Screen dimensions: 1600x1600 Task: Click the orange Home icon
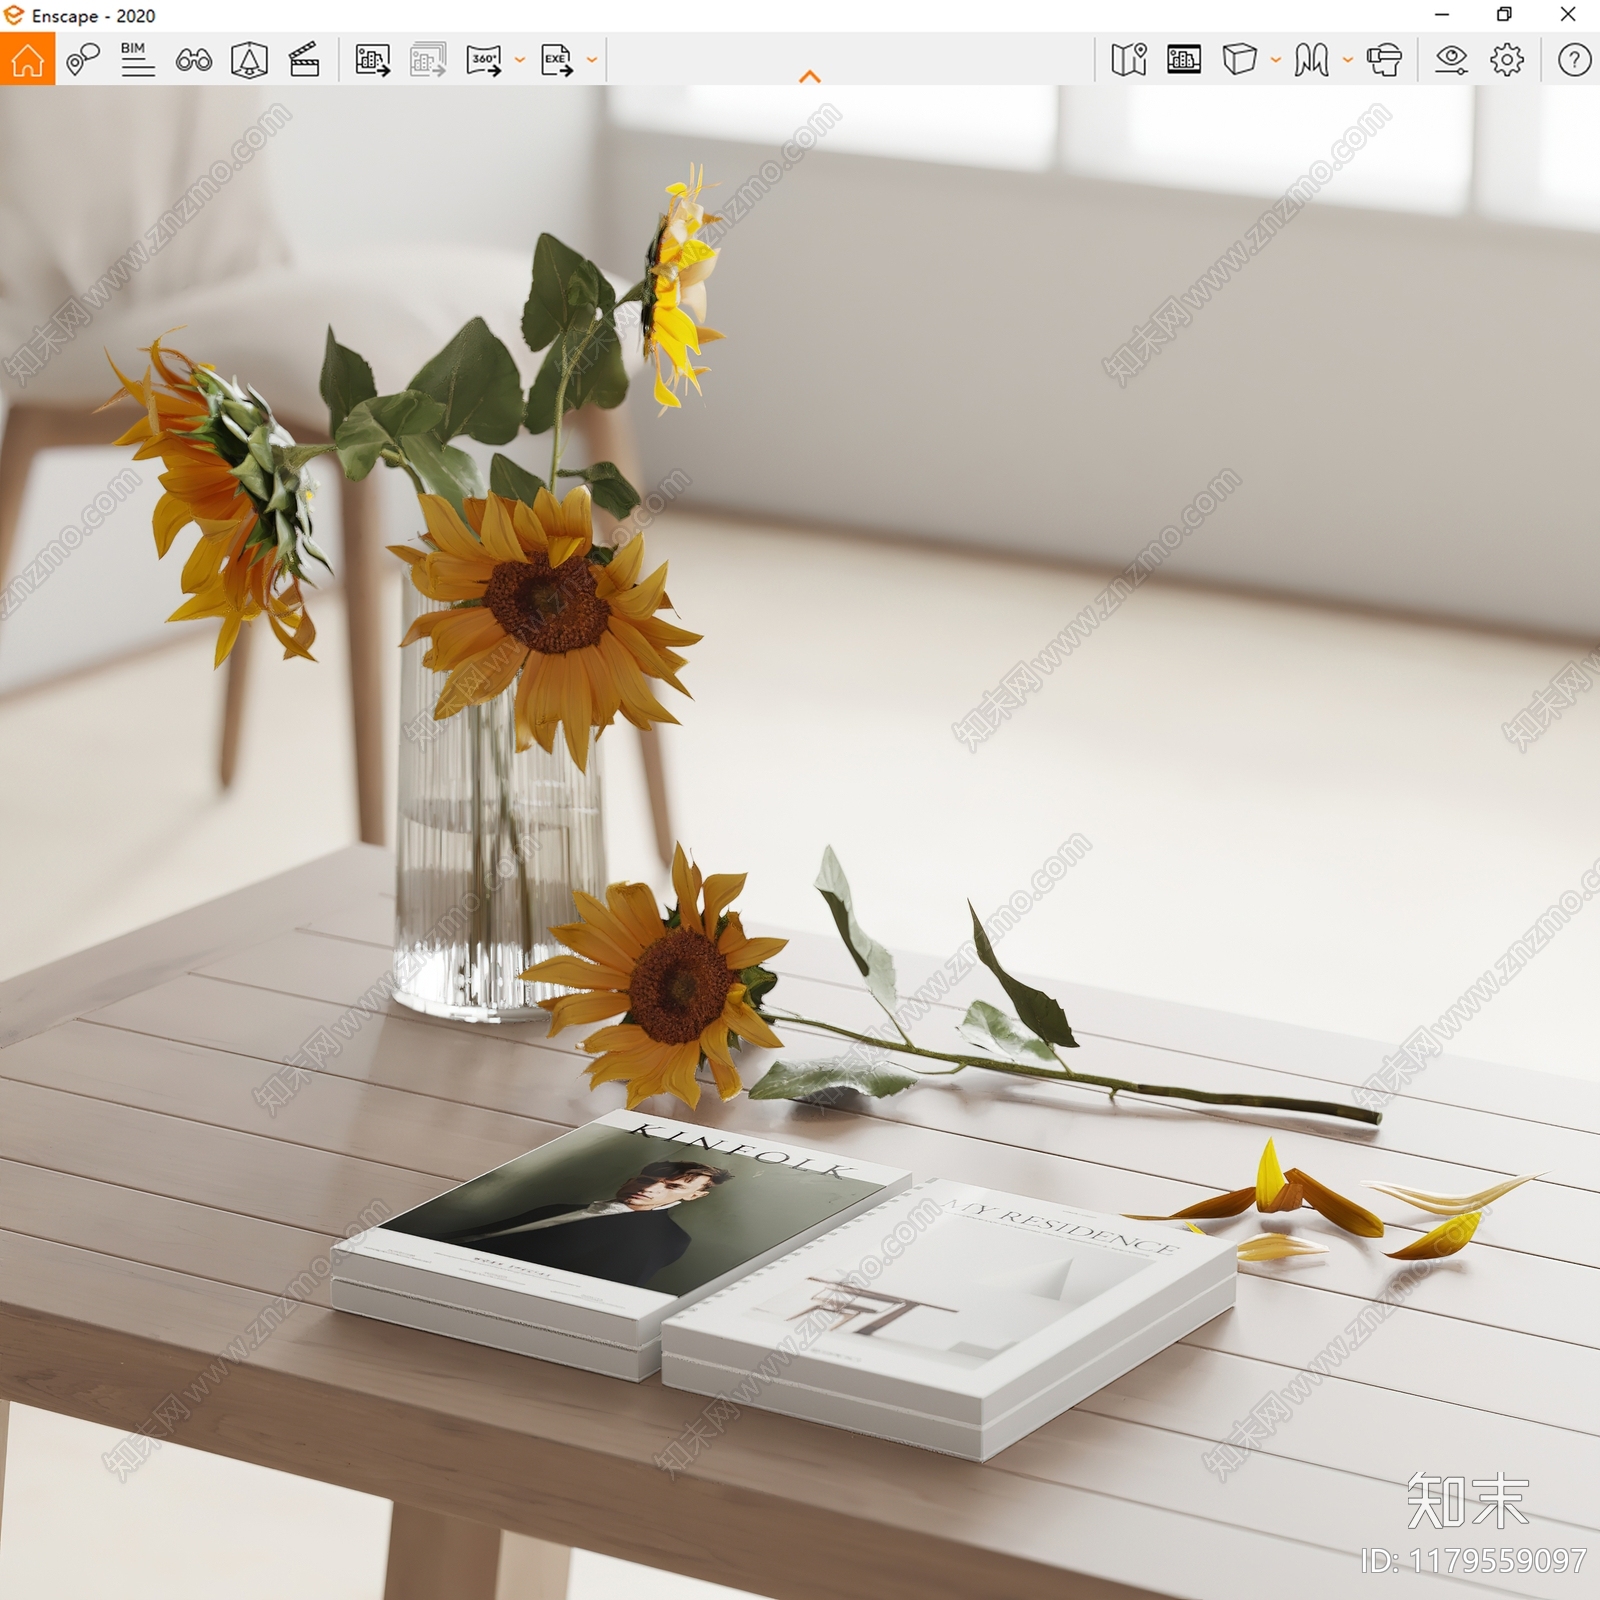click(x=27, y=59)
